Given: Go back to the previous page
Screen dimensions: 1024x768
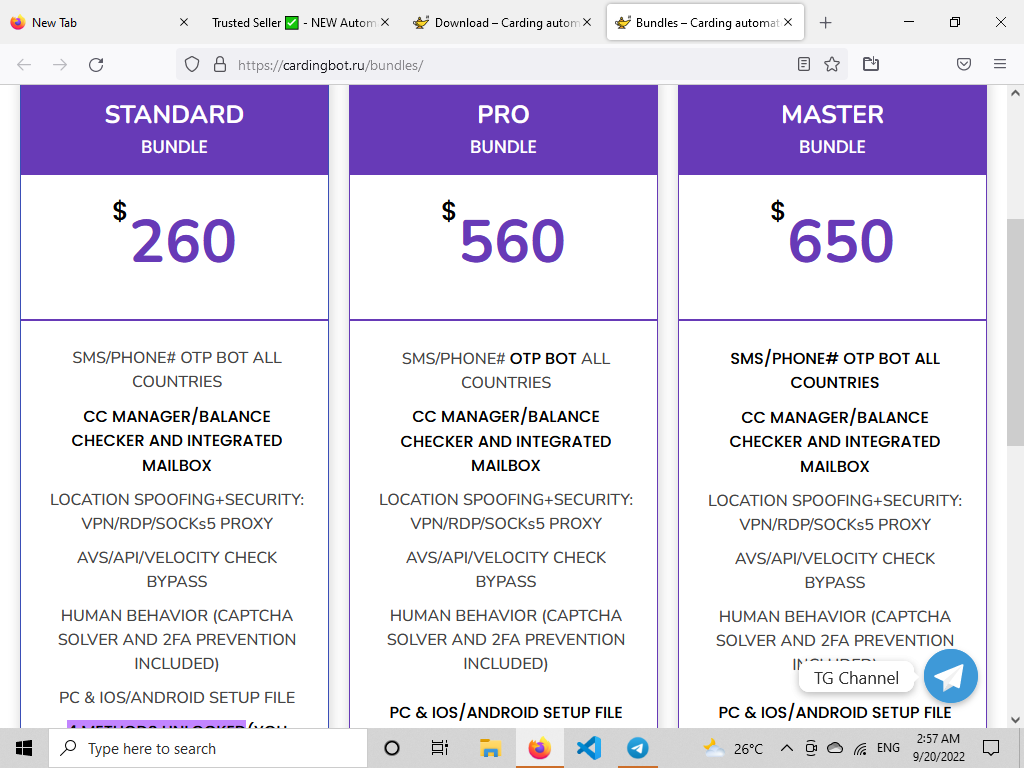Looking at the screenshot, I should [24, 64].
